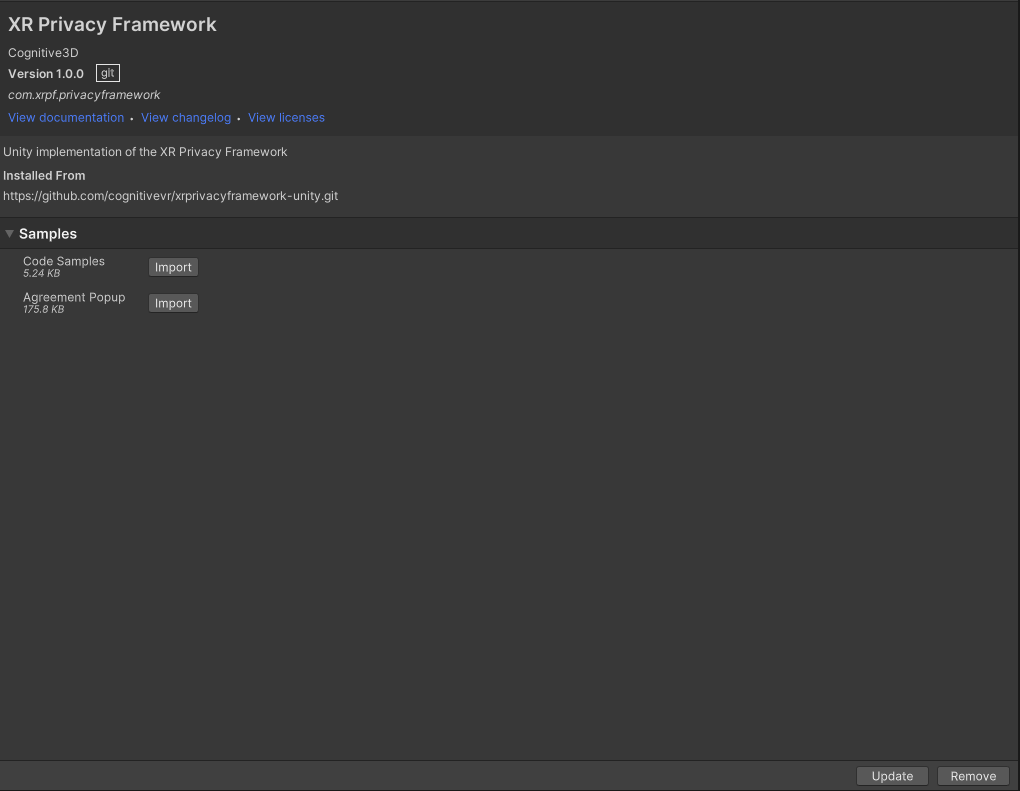1020x791 pixels.
Task: Import the Code Samples sample
Action: coord(173,267)
